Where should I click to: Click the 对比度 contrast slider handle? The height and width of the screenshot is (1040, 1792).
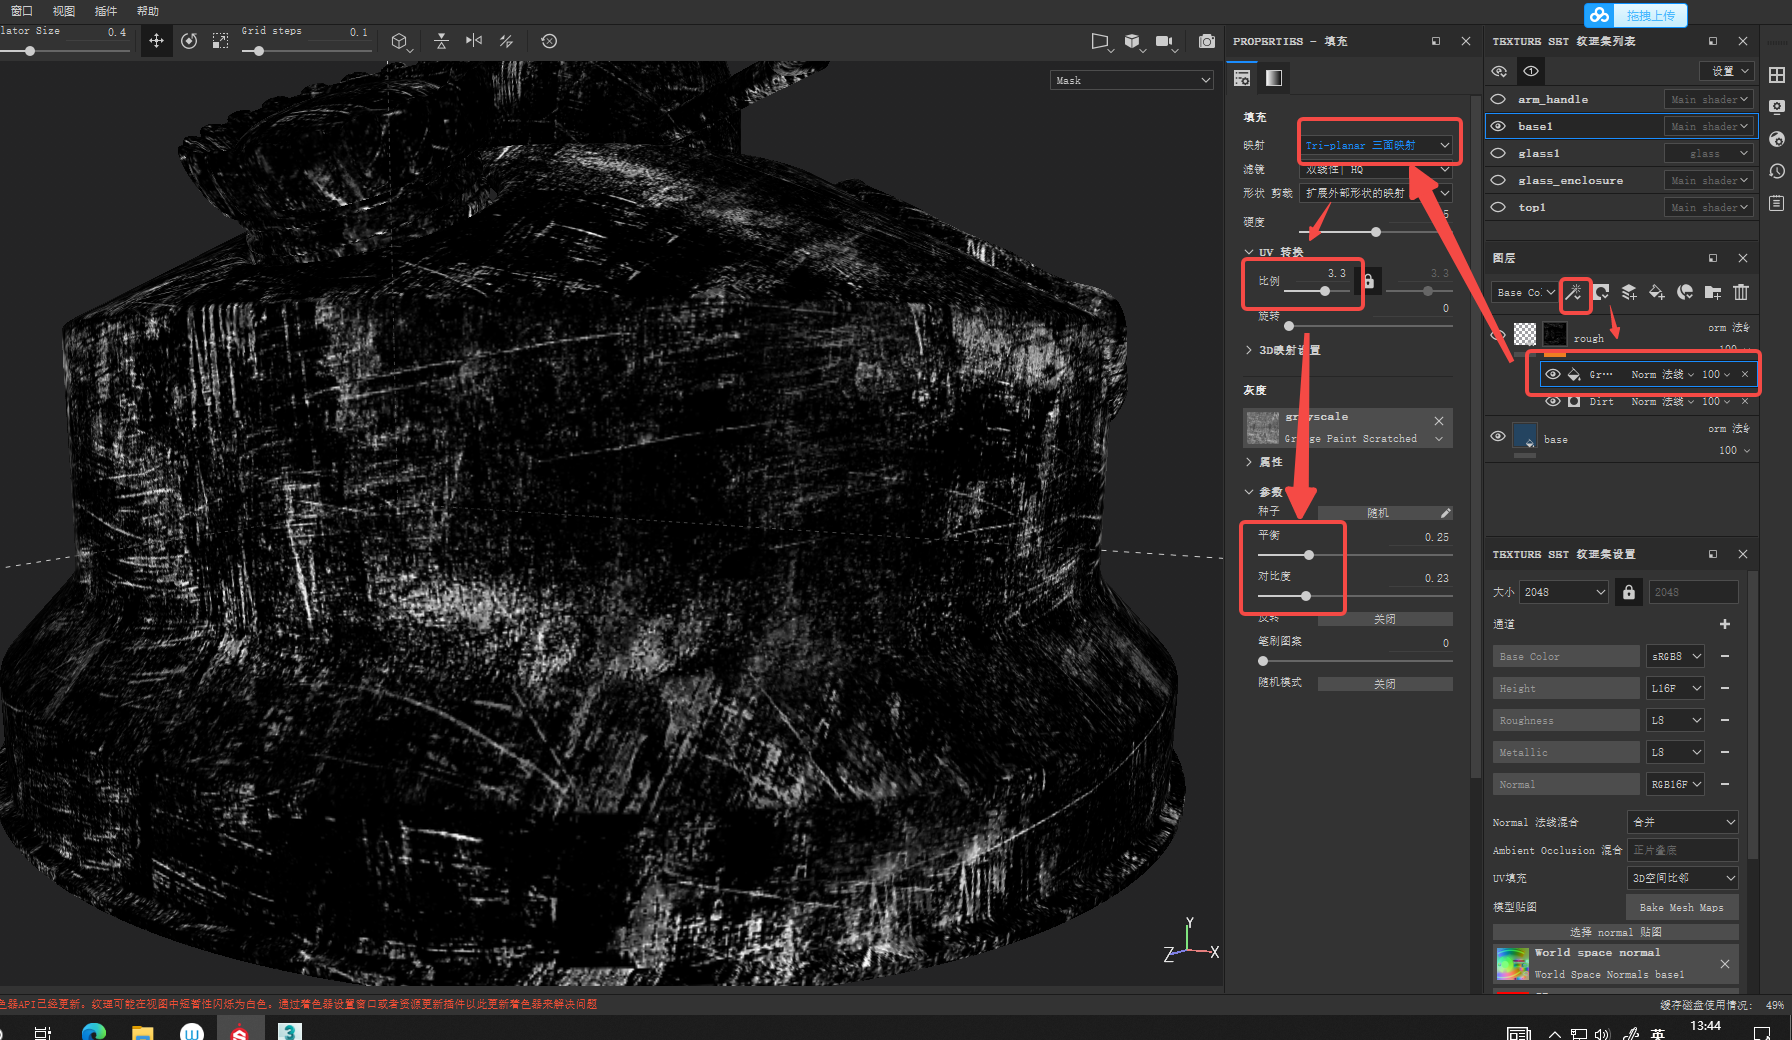tap(1306, 596)
